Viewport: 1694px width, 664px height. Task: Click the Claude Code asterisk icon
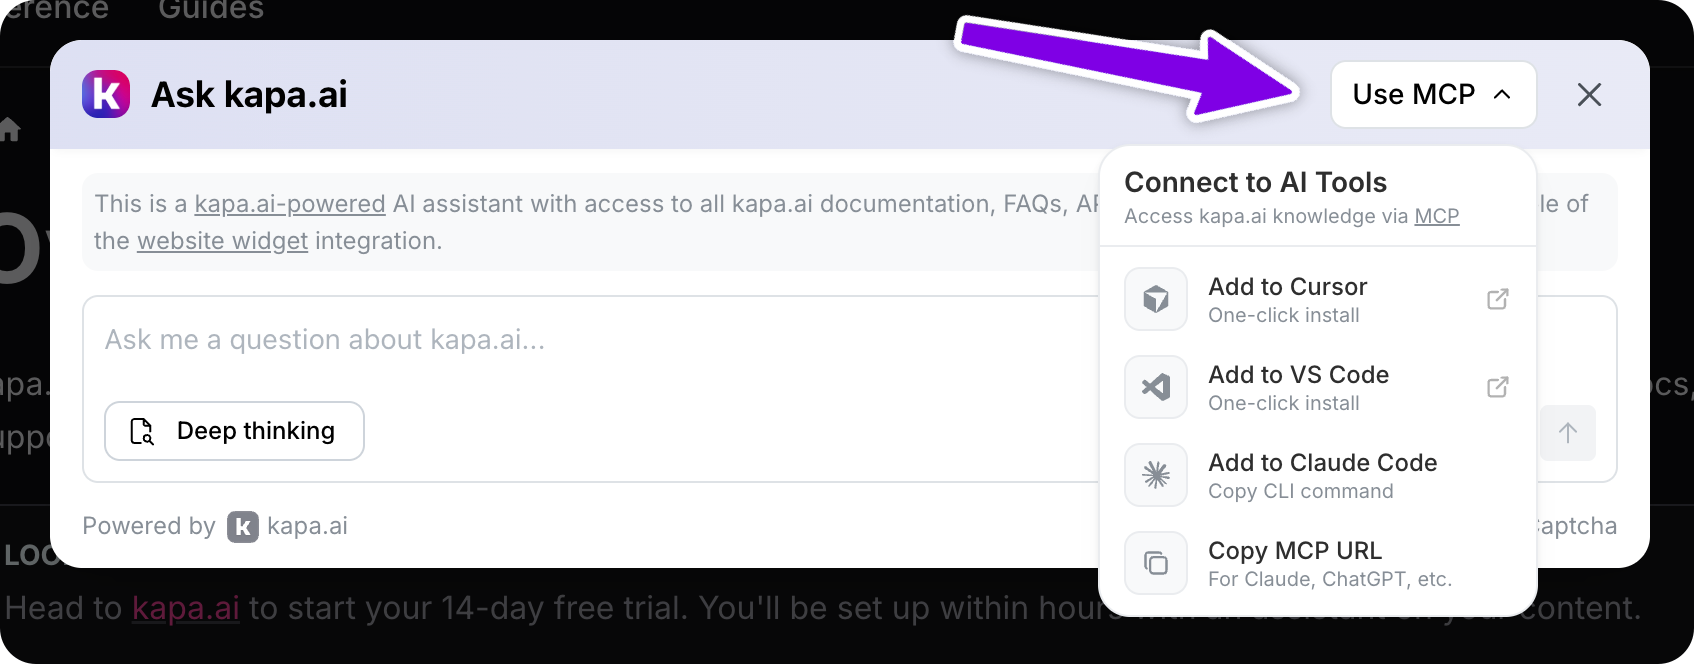click(1155, 475)
